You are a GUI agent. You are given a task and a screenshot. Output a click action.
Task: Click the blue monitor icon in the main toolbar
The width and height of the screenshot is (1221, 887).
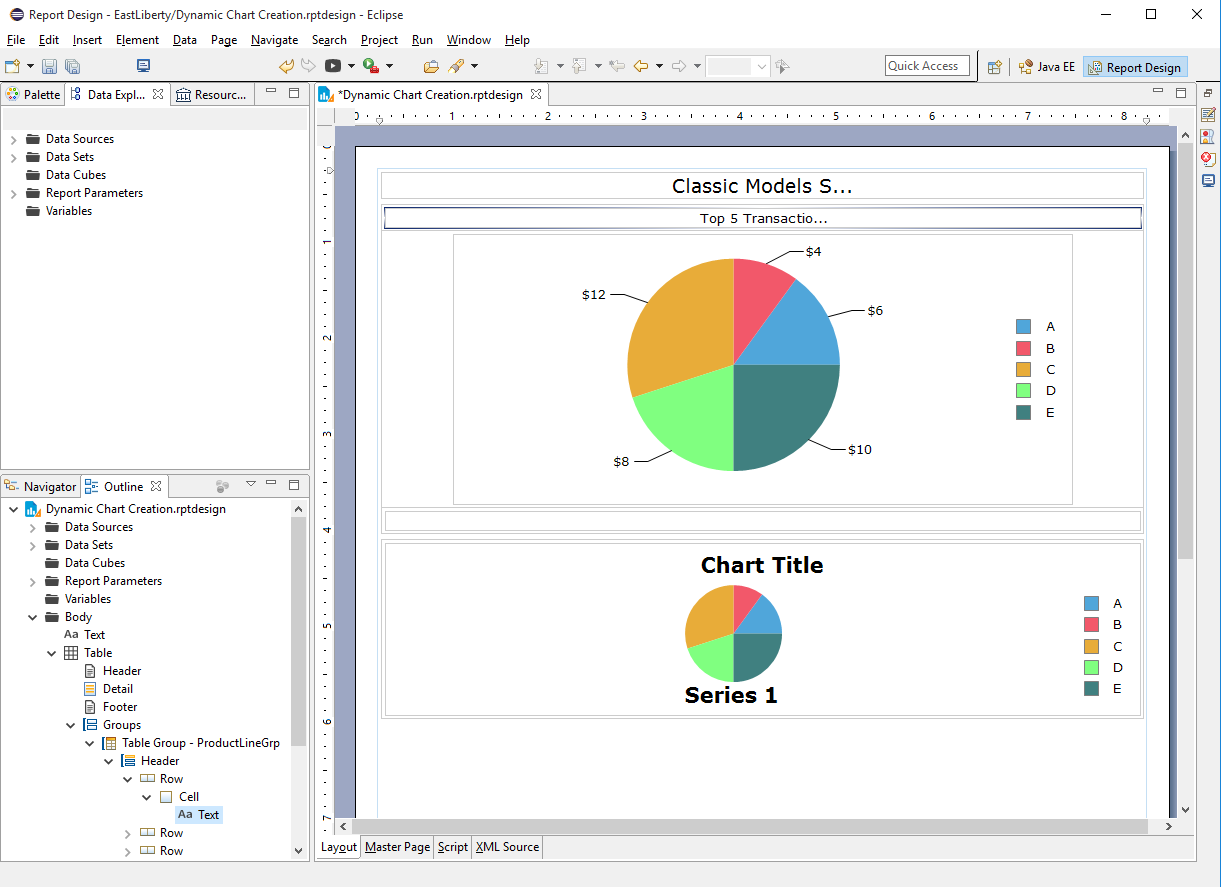(143, 66)
